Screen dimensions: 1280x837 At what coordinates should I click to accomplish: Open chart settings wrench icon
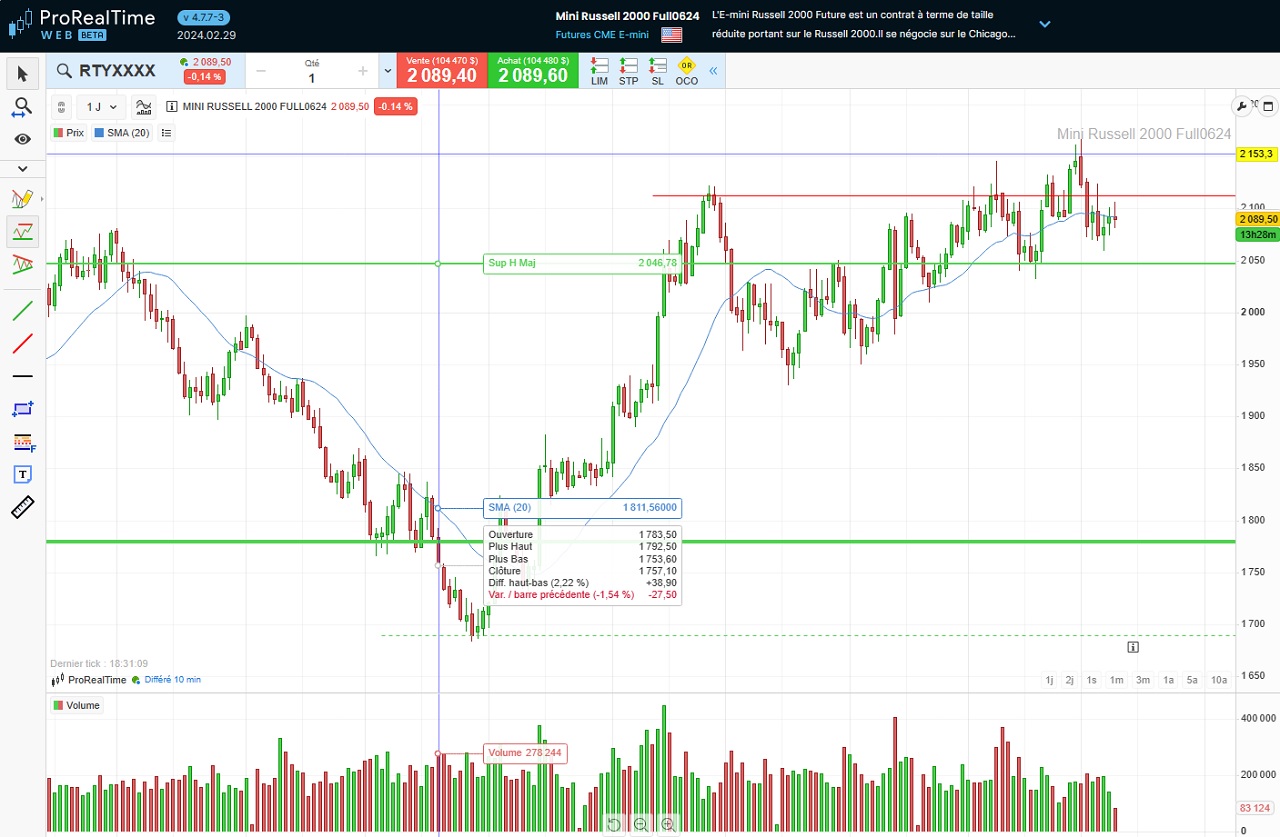tap(1243, 106)
